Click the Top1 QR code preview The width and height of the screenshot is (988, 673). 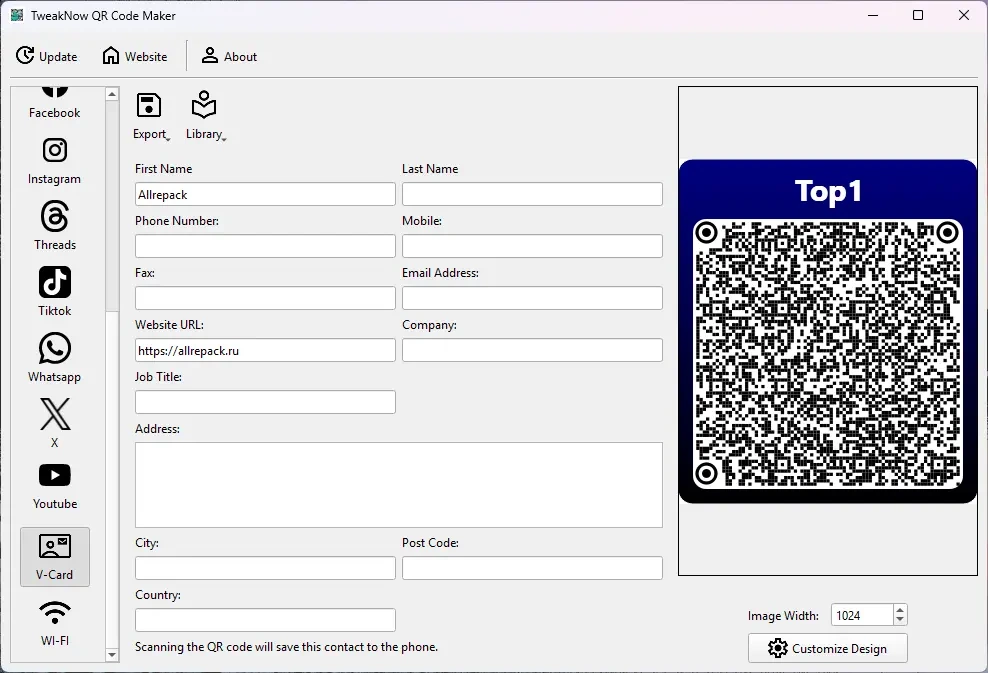(828, 331)
